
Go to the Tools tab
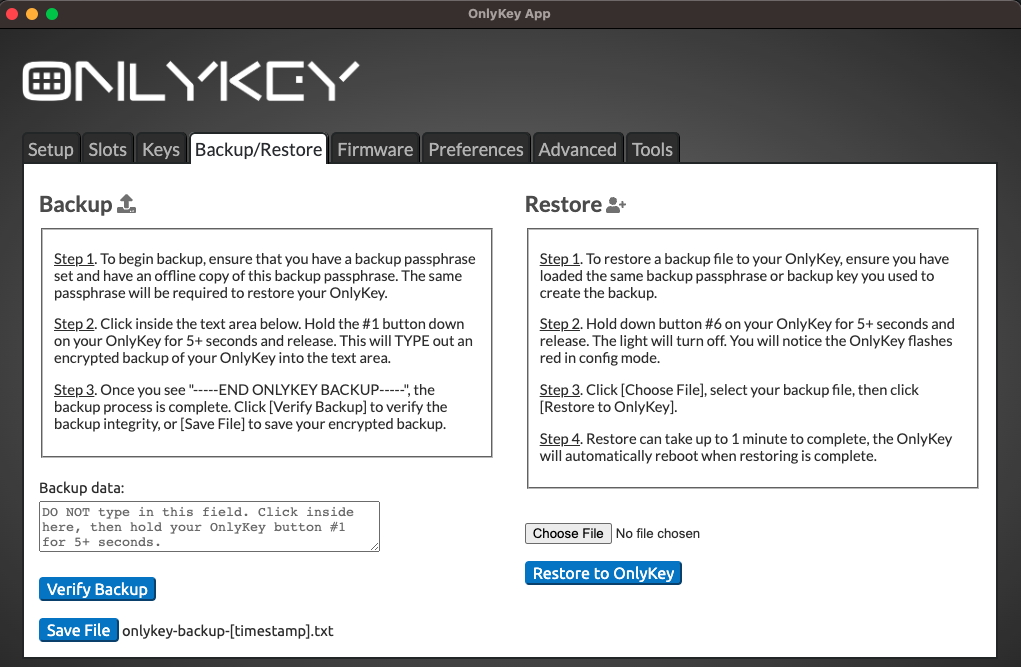pos(652,149)
